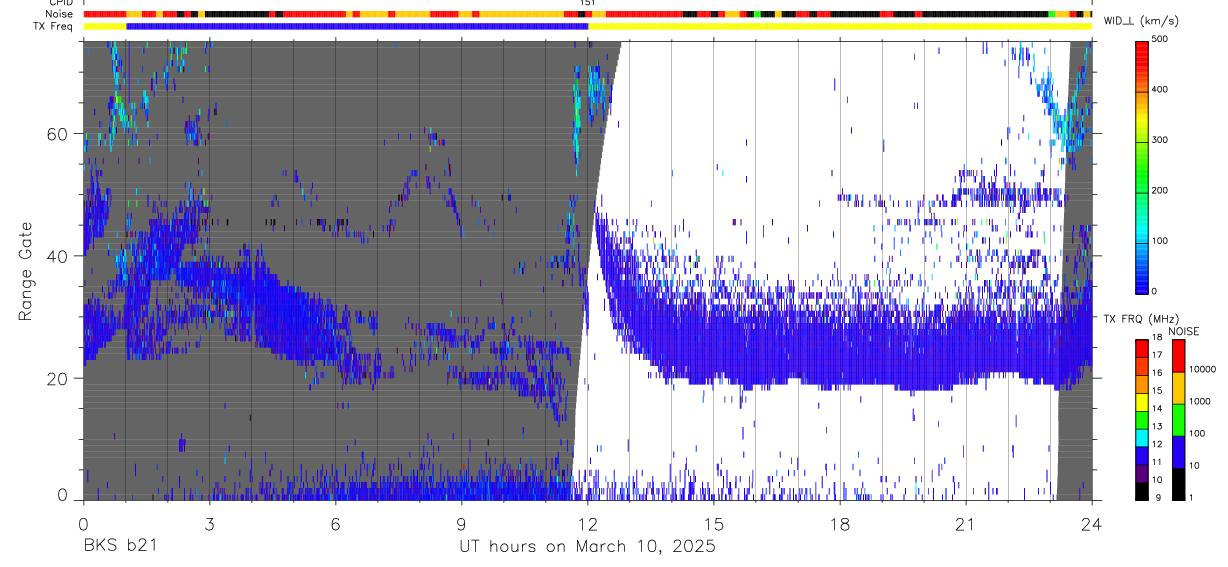This screenshot has height=567, width=1228.
Task: Click the '18' tick on UT hours axis
Action: coord(840,523)
